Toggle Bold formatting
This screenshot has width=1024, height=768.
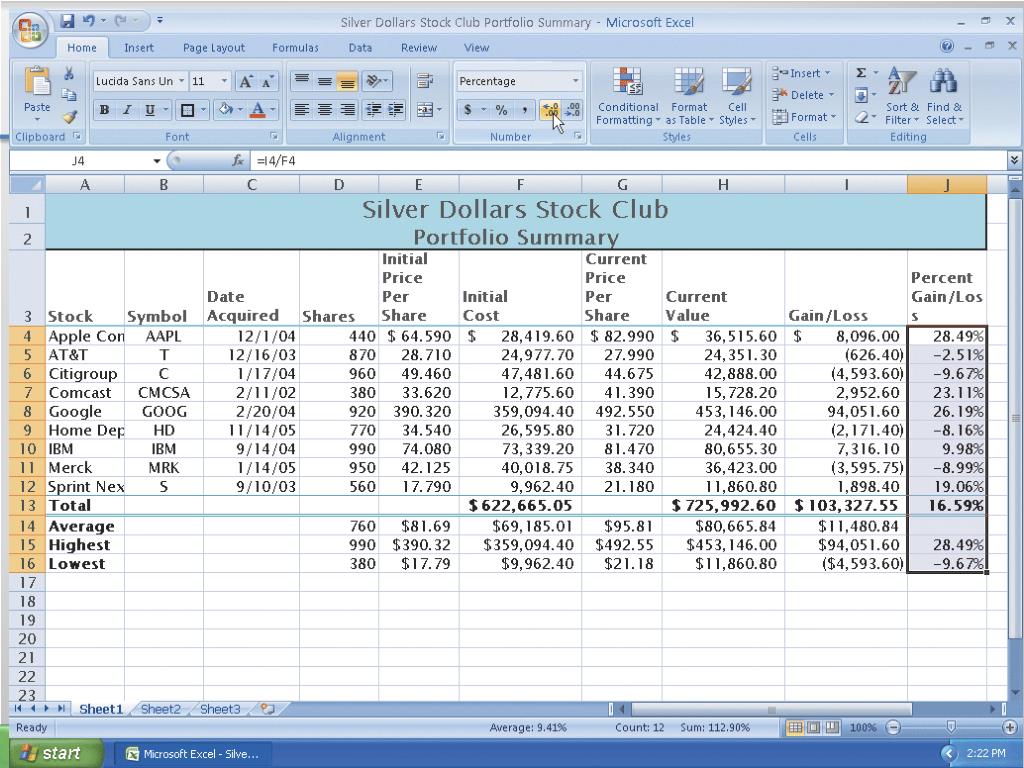104,110
